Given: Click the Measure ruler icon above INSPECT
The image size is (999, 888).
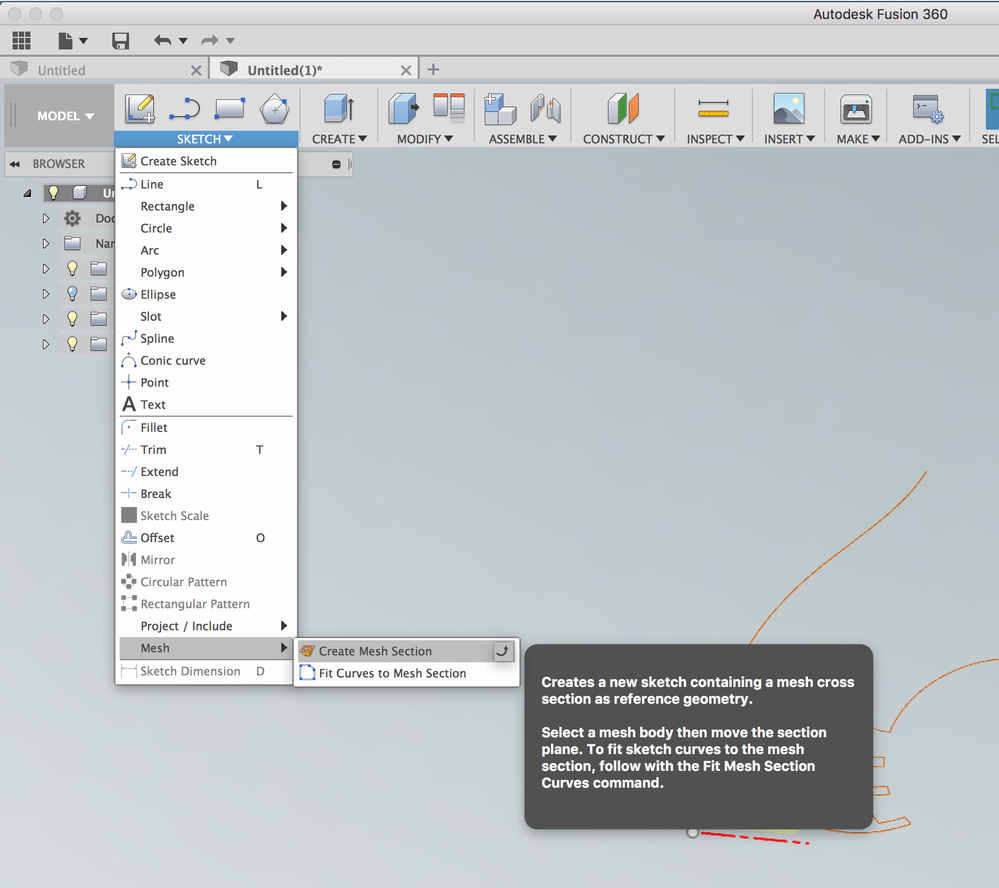Looking at the screenshot, I should click(x=713, y=108).
